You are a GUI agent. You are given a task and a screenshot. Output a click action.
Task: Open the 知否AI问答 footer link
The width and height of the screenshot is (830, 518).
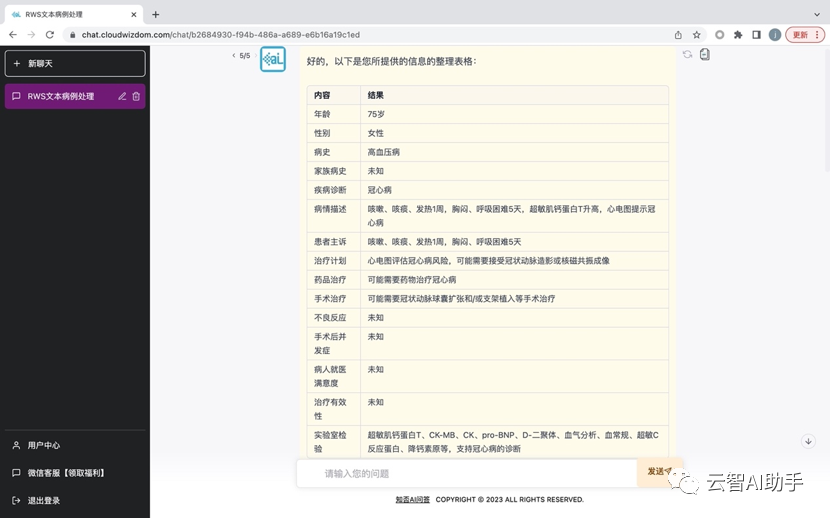[x=412, y=499]
